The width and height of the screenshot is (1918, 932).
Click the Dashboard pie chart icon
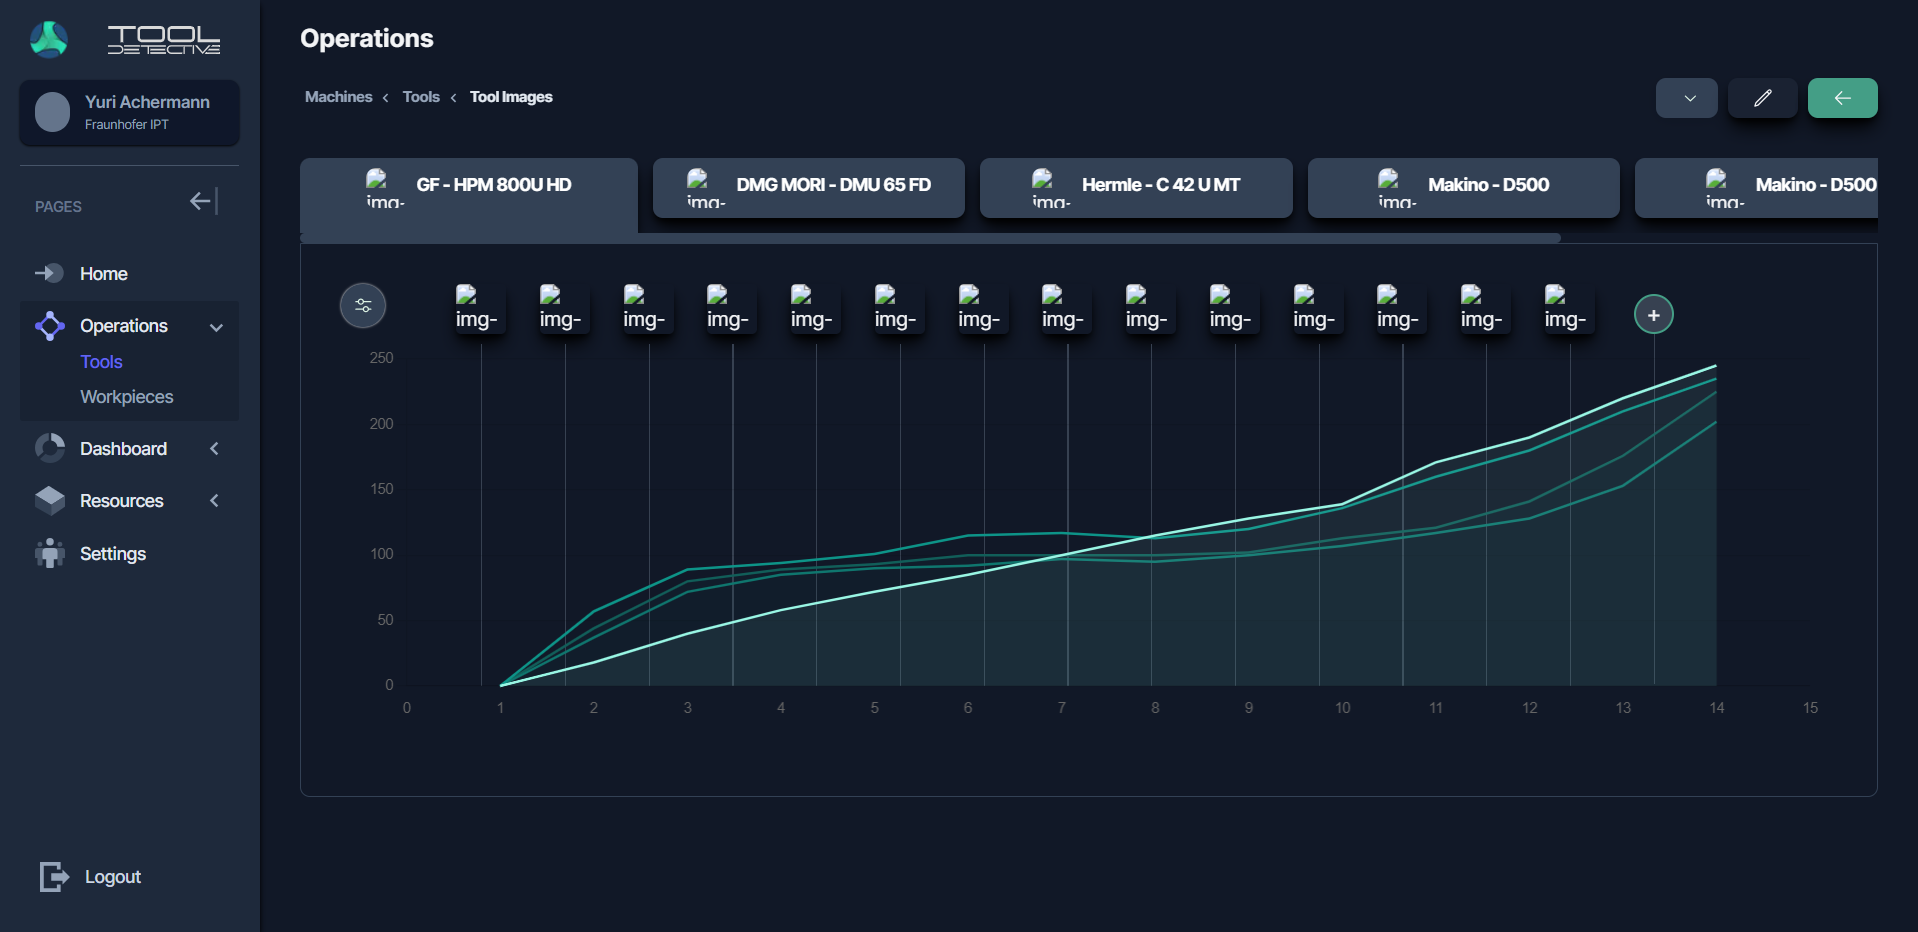(49, 448)
